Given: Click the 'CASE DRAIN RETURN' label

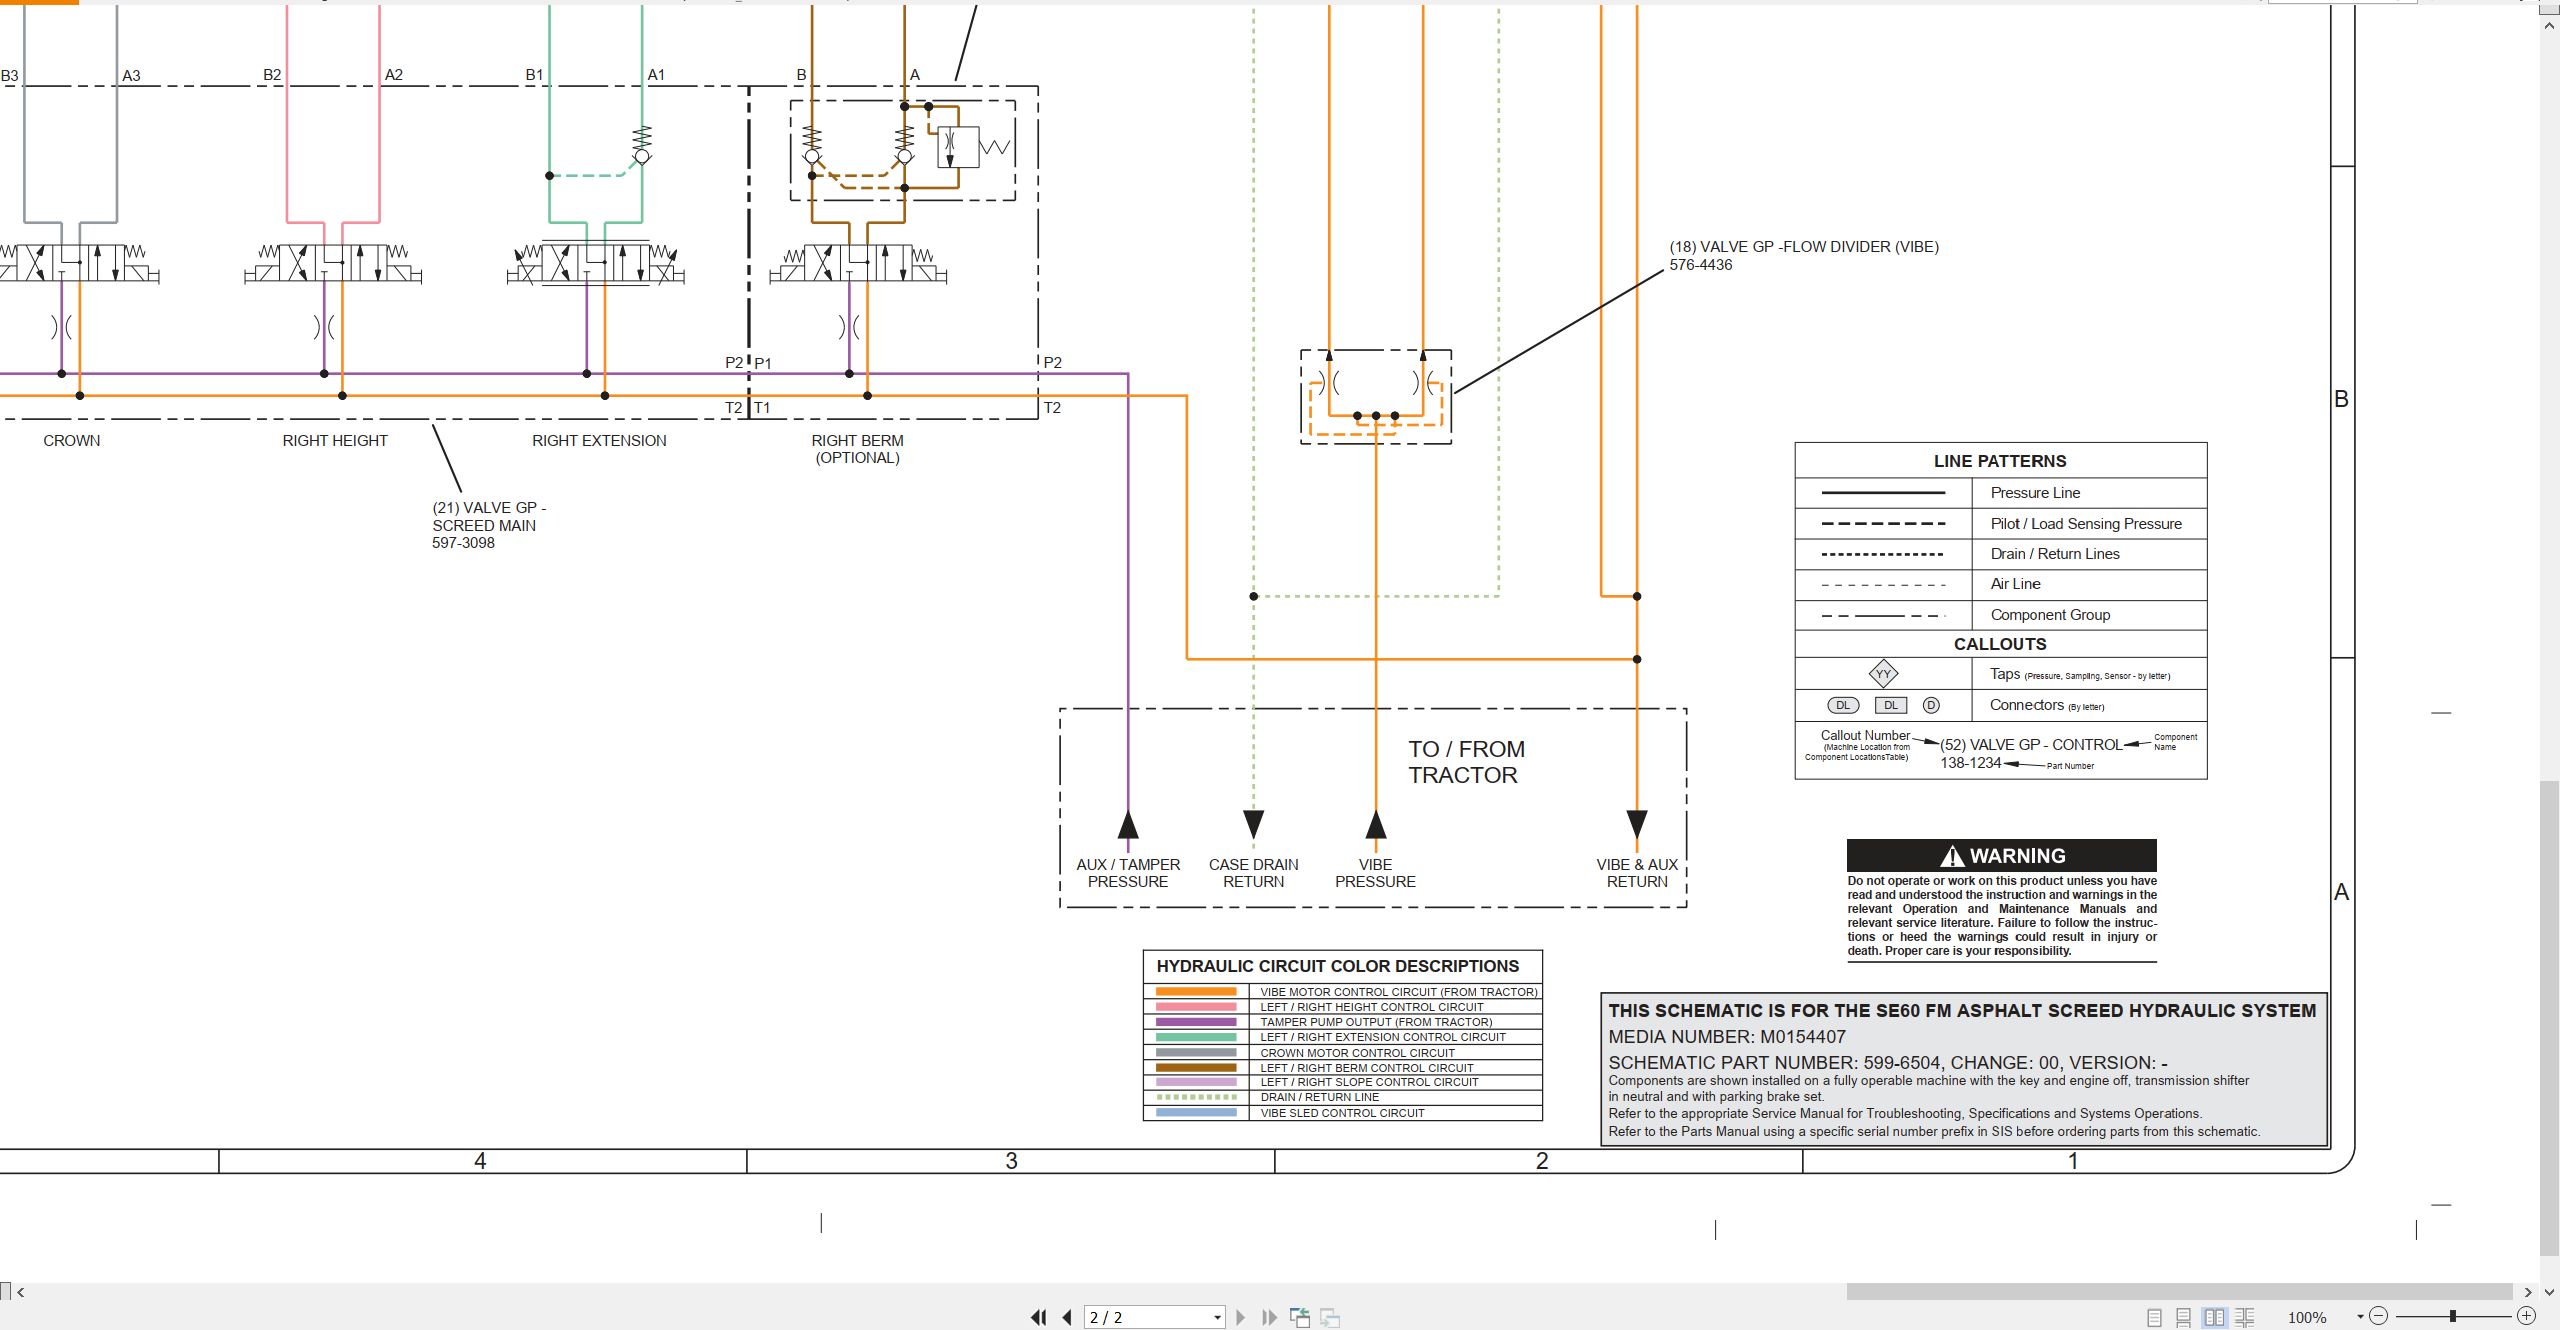Looking at the screenshot, I should (1253, 873).
